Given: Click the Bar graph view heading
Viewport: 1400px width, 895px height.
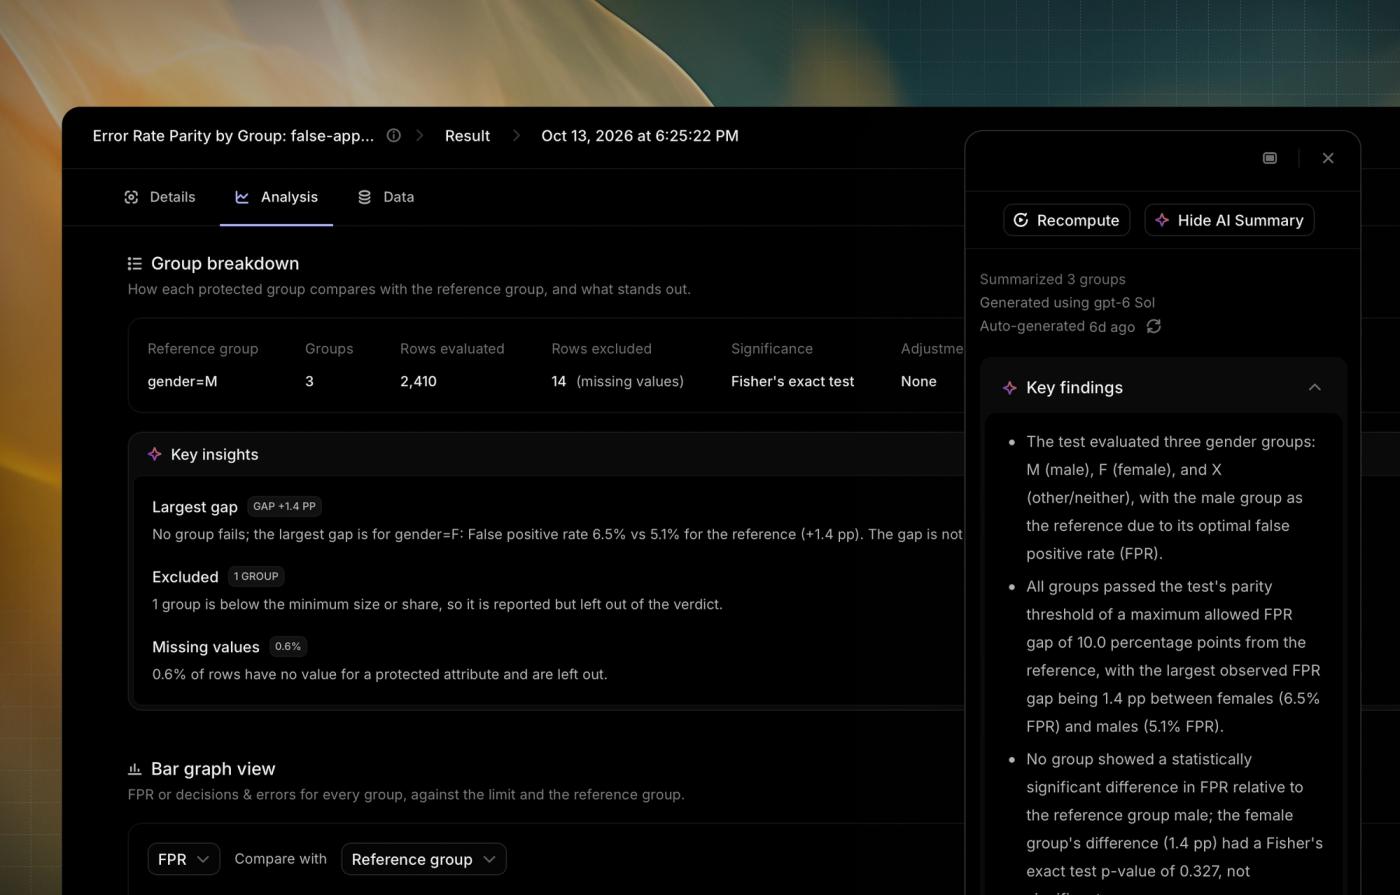Looking at the screenshot, I should [213, 769].
